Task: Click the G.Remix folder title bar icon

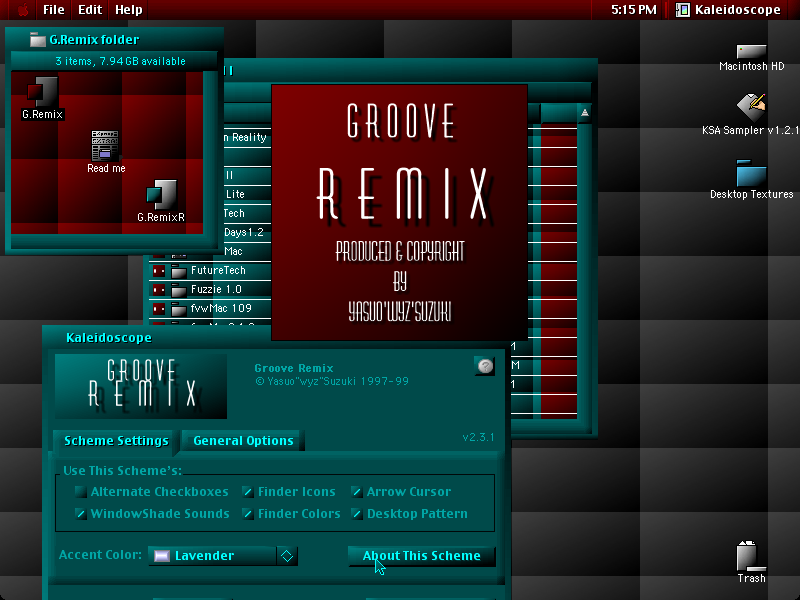Action: point(38,39)
